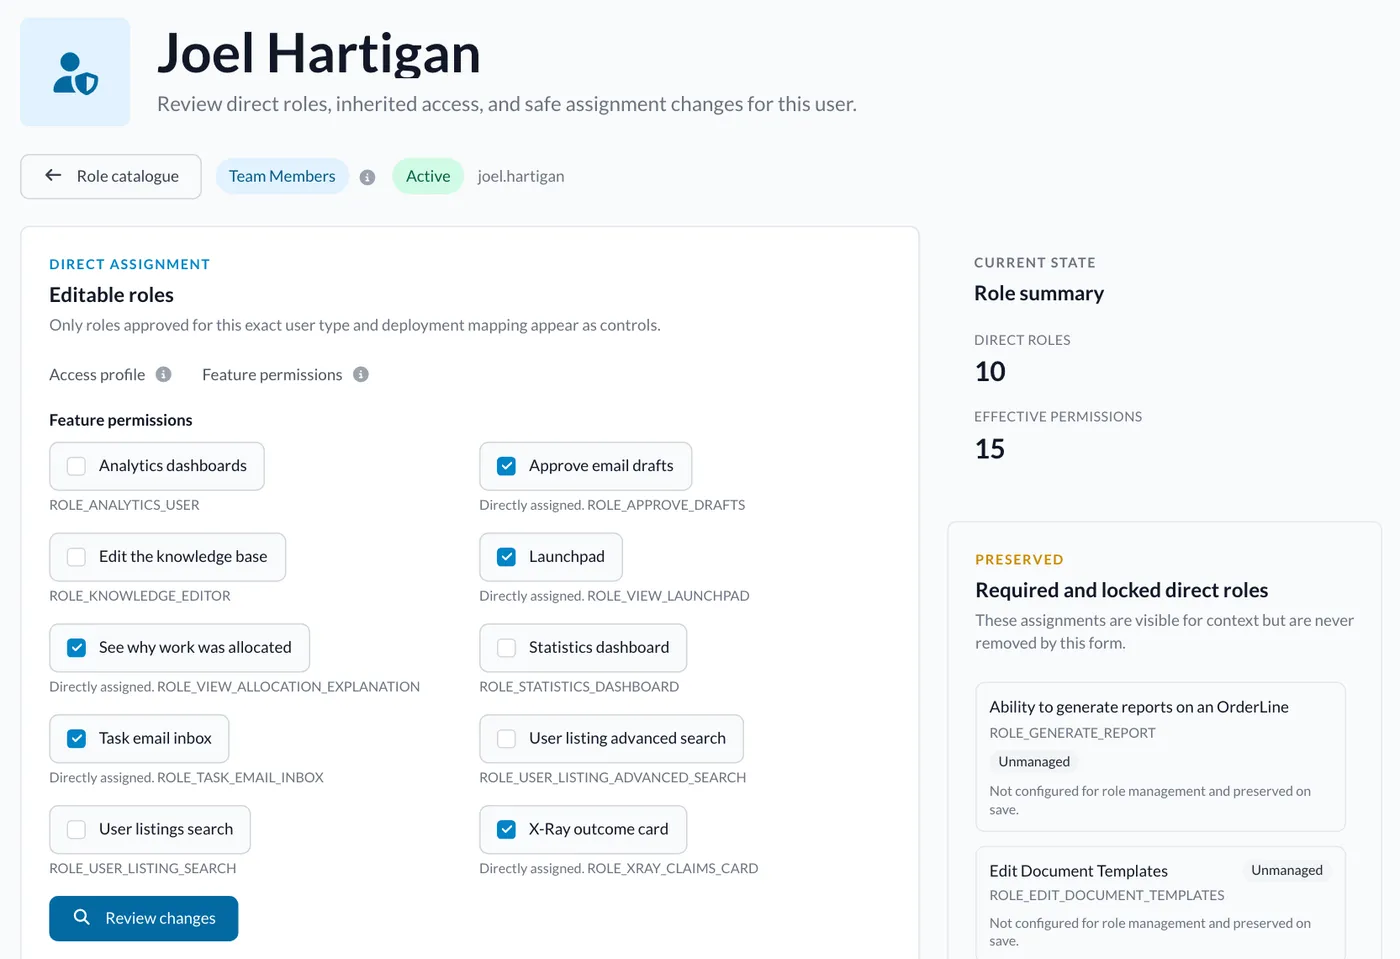Image resolution: width=1400 pixels, height=959 pixels.
Task: Click ROLE_STATISTICS_DASHBOARD text
Action: [x=579, y=687]
